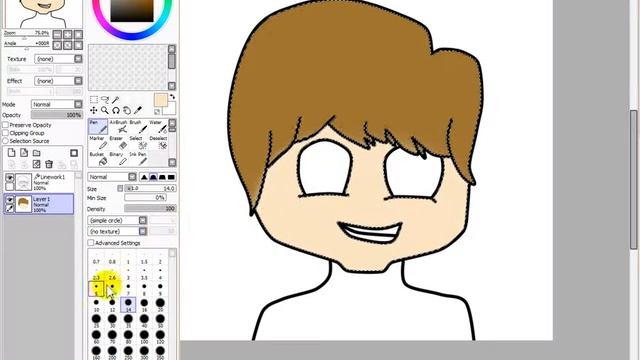The image size is (640, 360).
Task: Select the move tool
Action: click(x=94, y=110)
